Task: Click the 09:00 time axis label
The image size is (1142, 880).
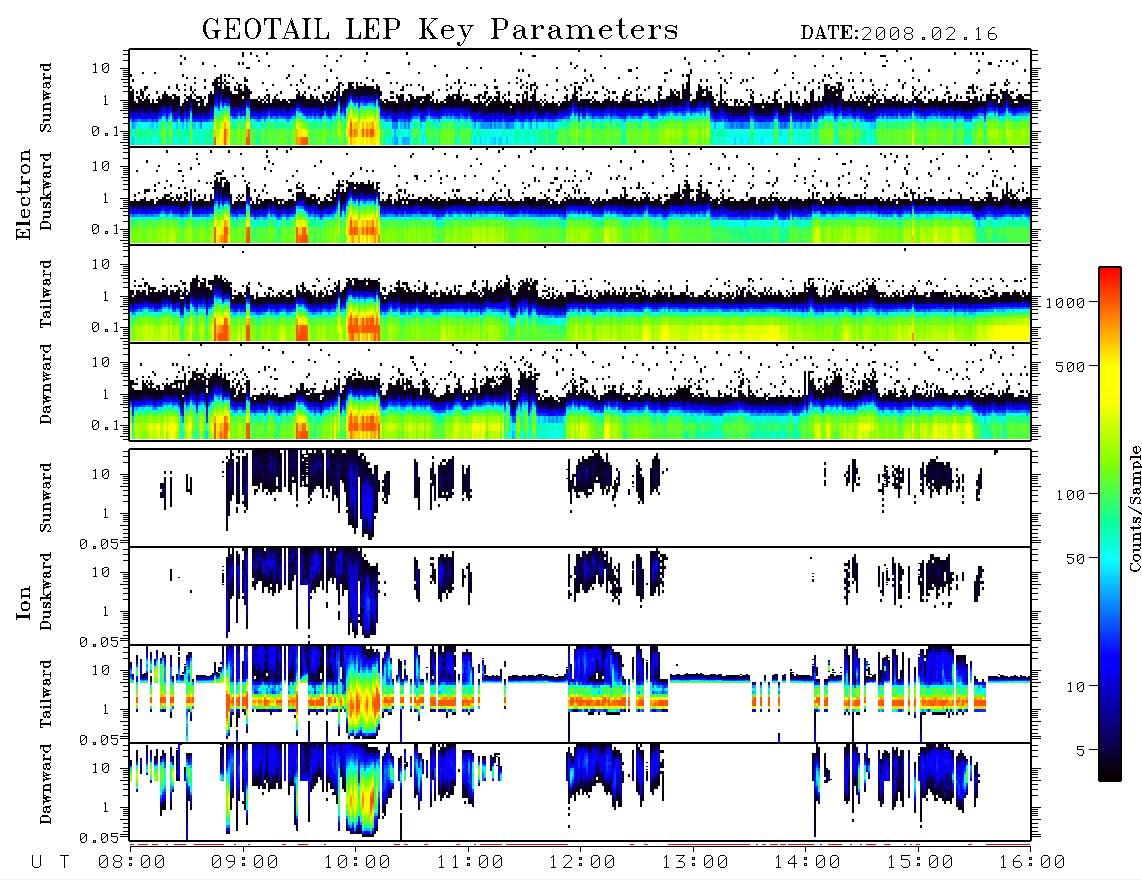Action: click(x=245, y=862)
